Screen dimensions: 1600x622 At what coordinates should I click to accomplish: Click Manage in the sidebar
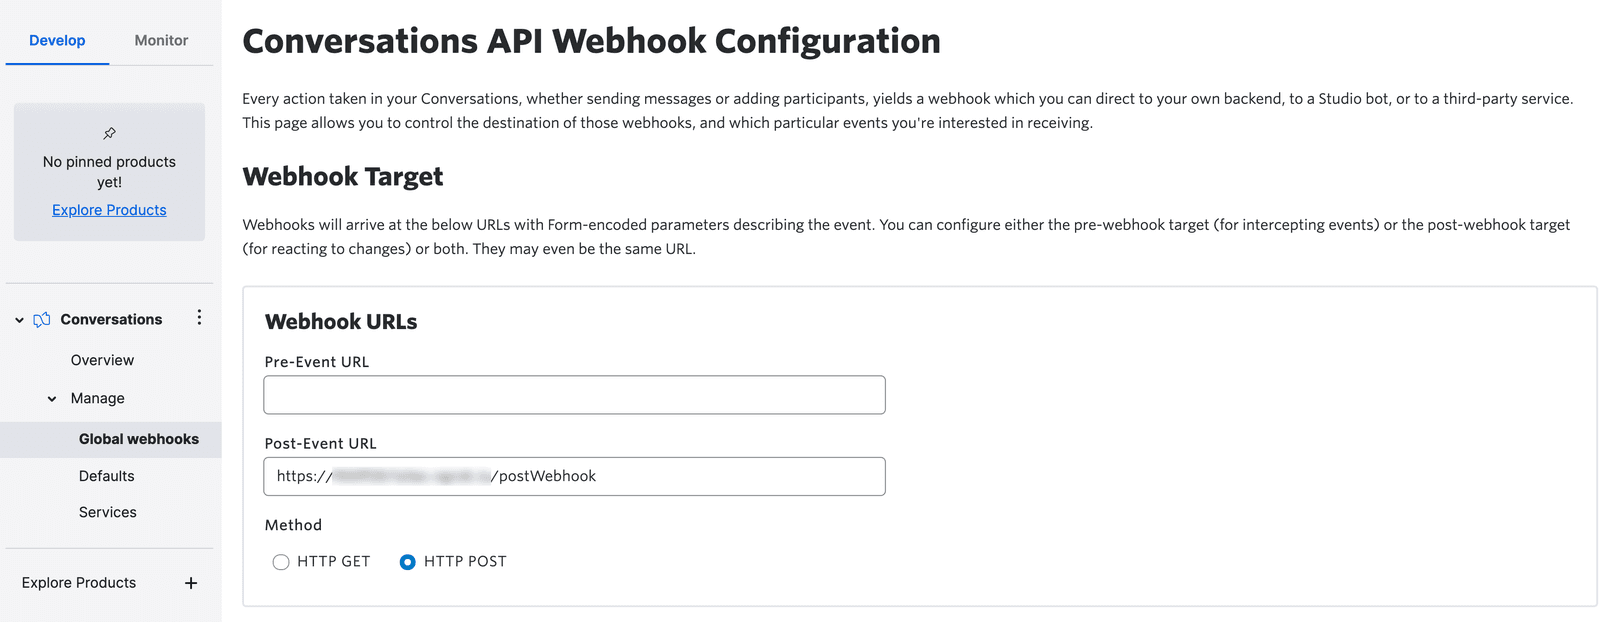[x=97, y=398]
